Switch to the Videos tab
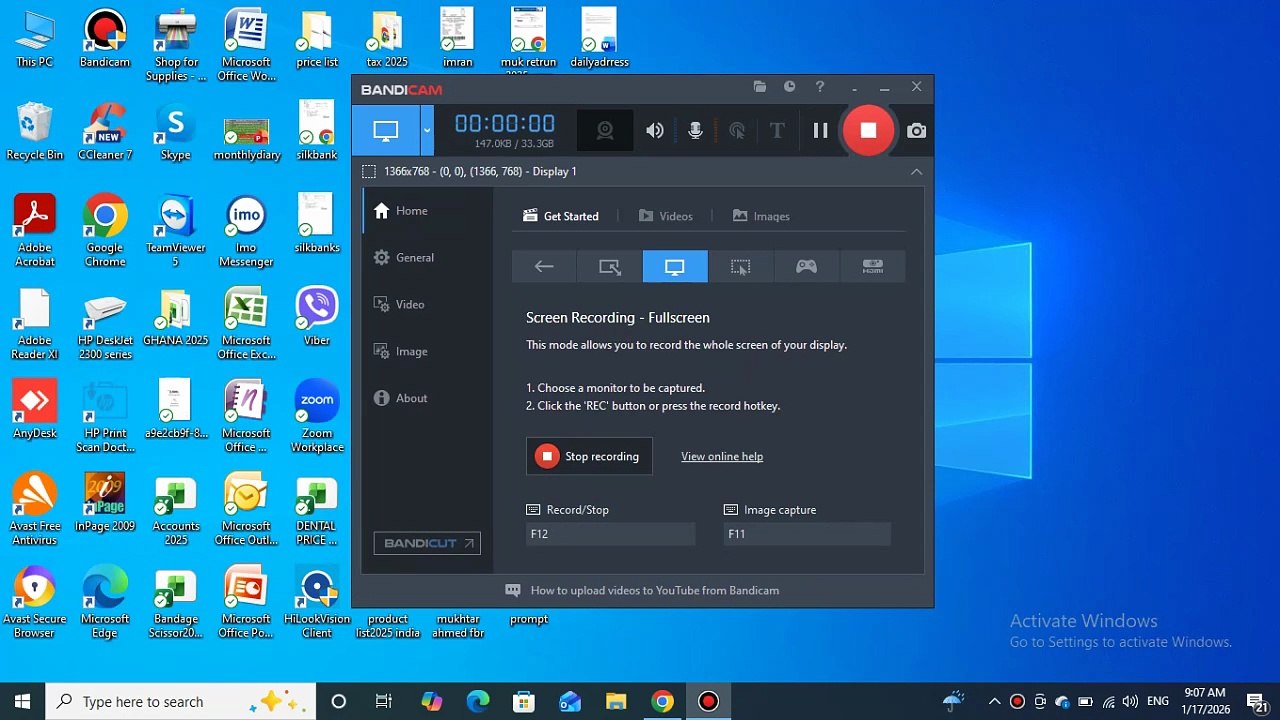Screen dimensions: 1280x720 [x=666, y=216]
